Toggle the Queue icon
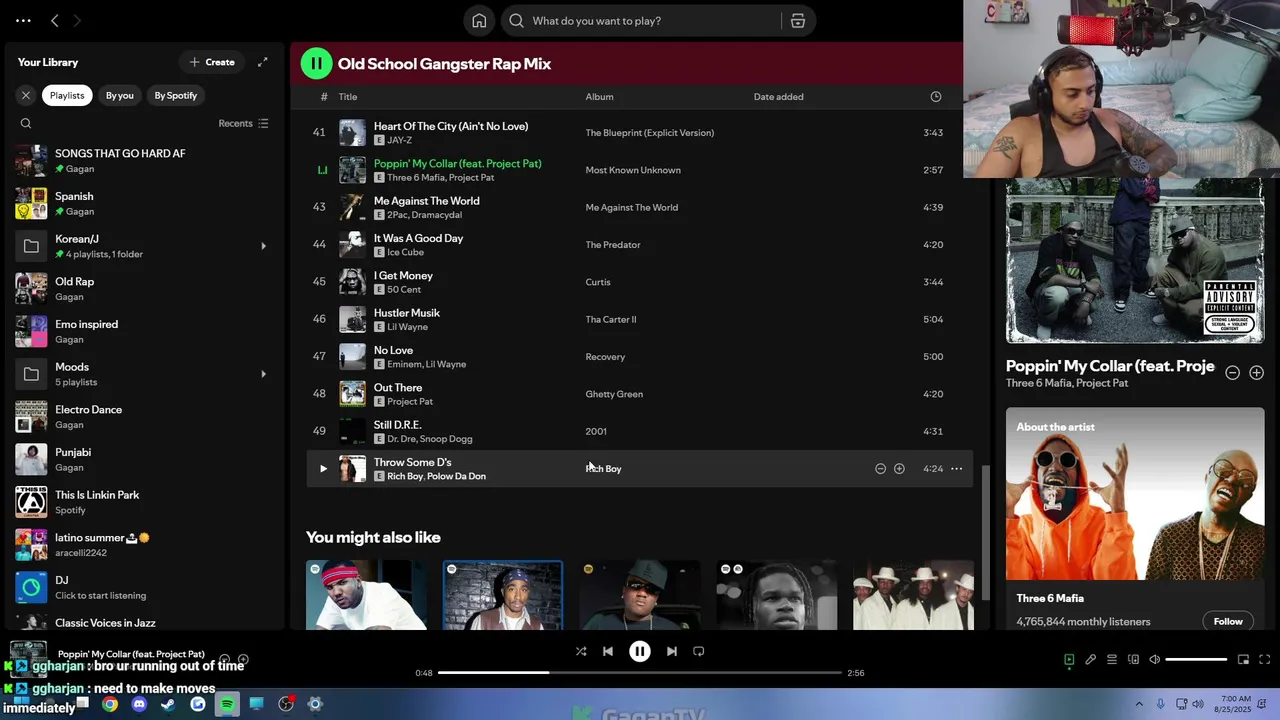The width and height of the screenshot is (1280, 720). (1111, 659)
